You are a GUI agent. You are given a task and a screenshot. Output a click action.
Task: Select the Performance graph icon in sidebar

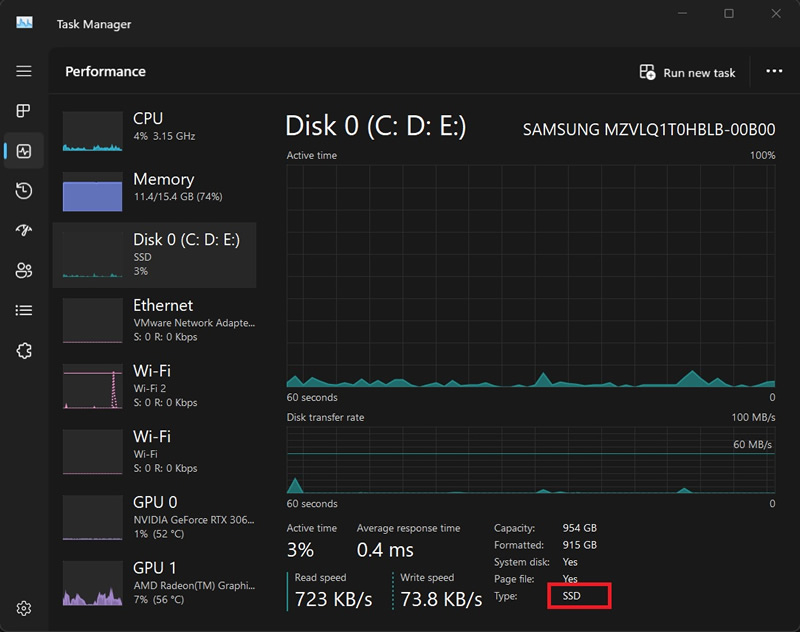[24, 151]
